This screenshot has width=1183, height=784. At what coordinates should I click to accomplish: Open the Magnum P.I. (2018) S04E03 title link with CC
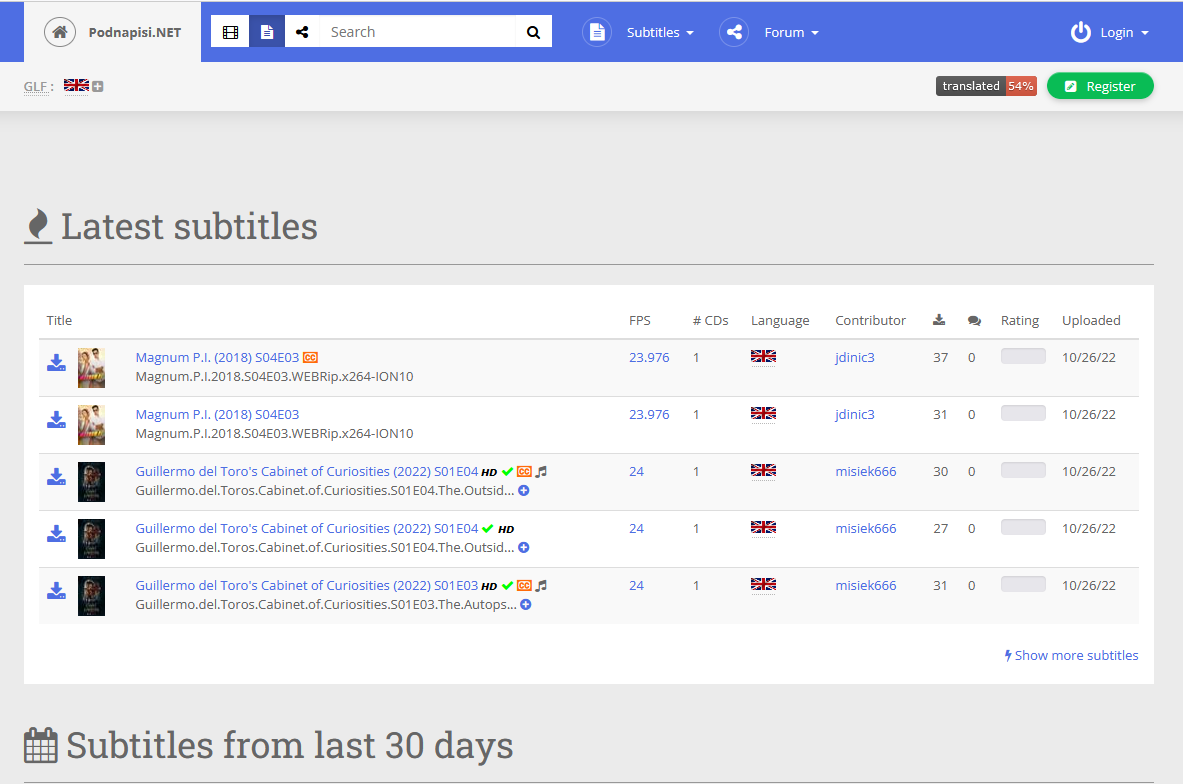click(217, 358)
